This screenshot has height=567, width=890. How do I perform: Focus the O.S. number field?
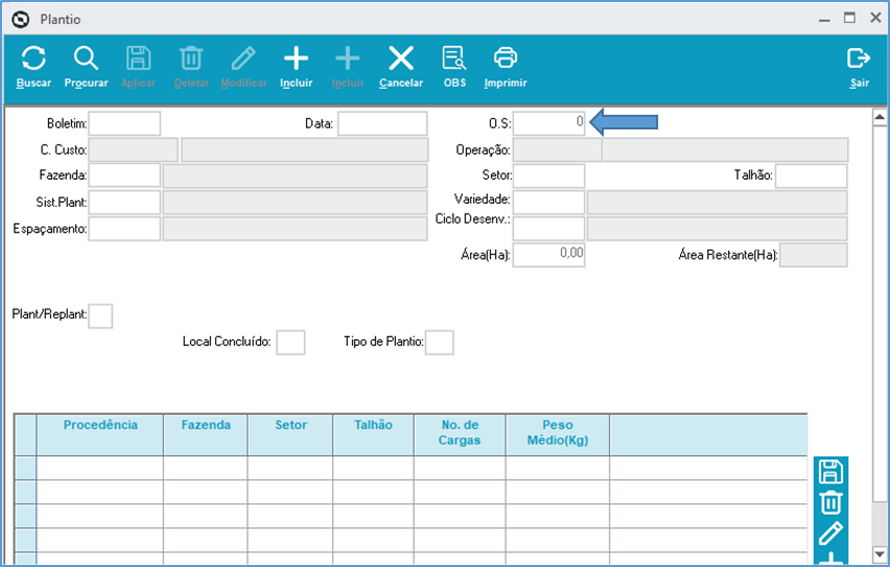(548, 124)
